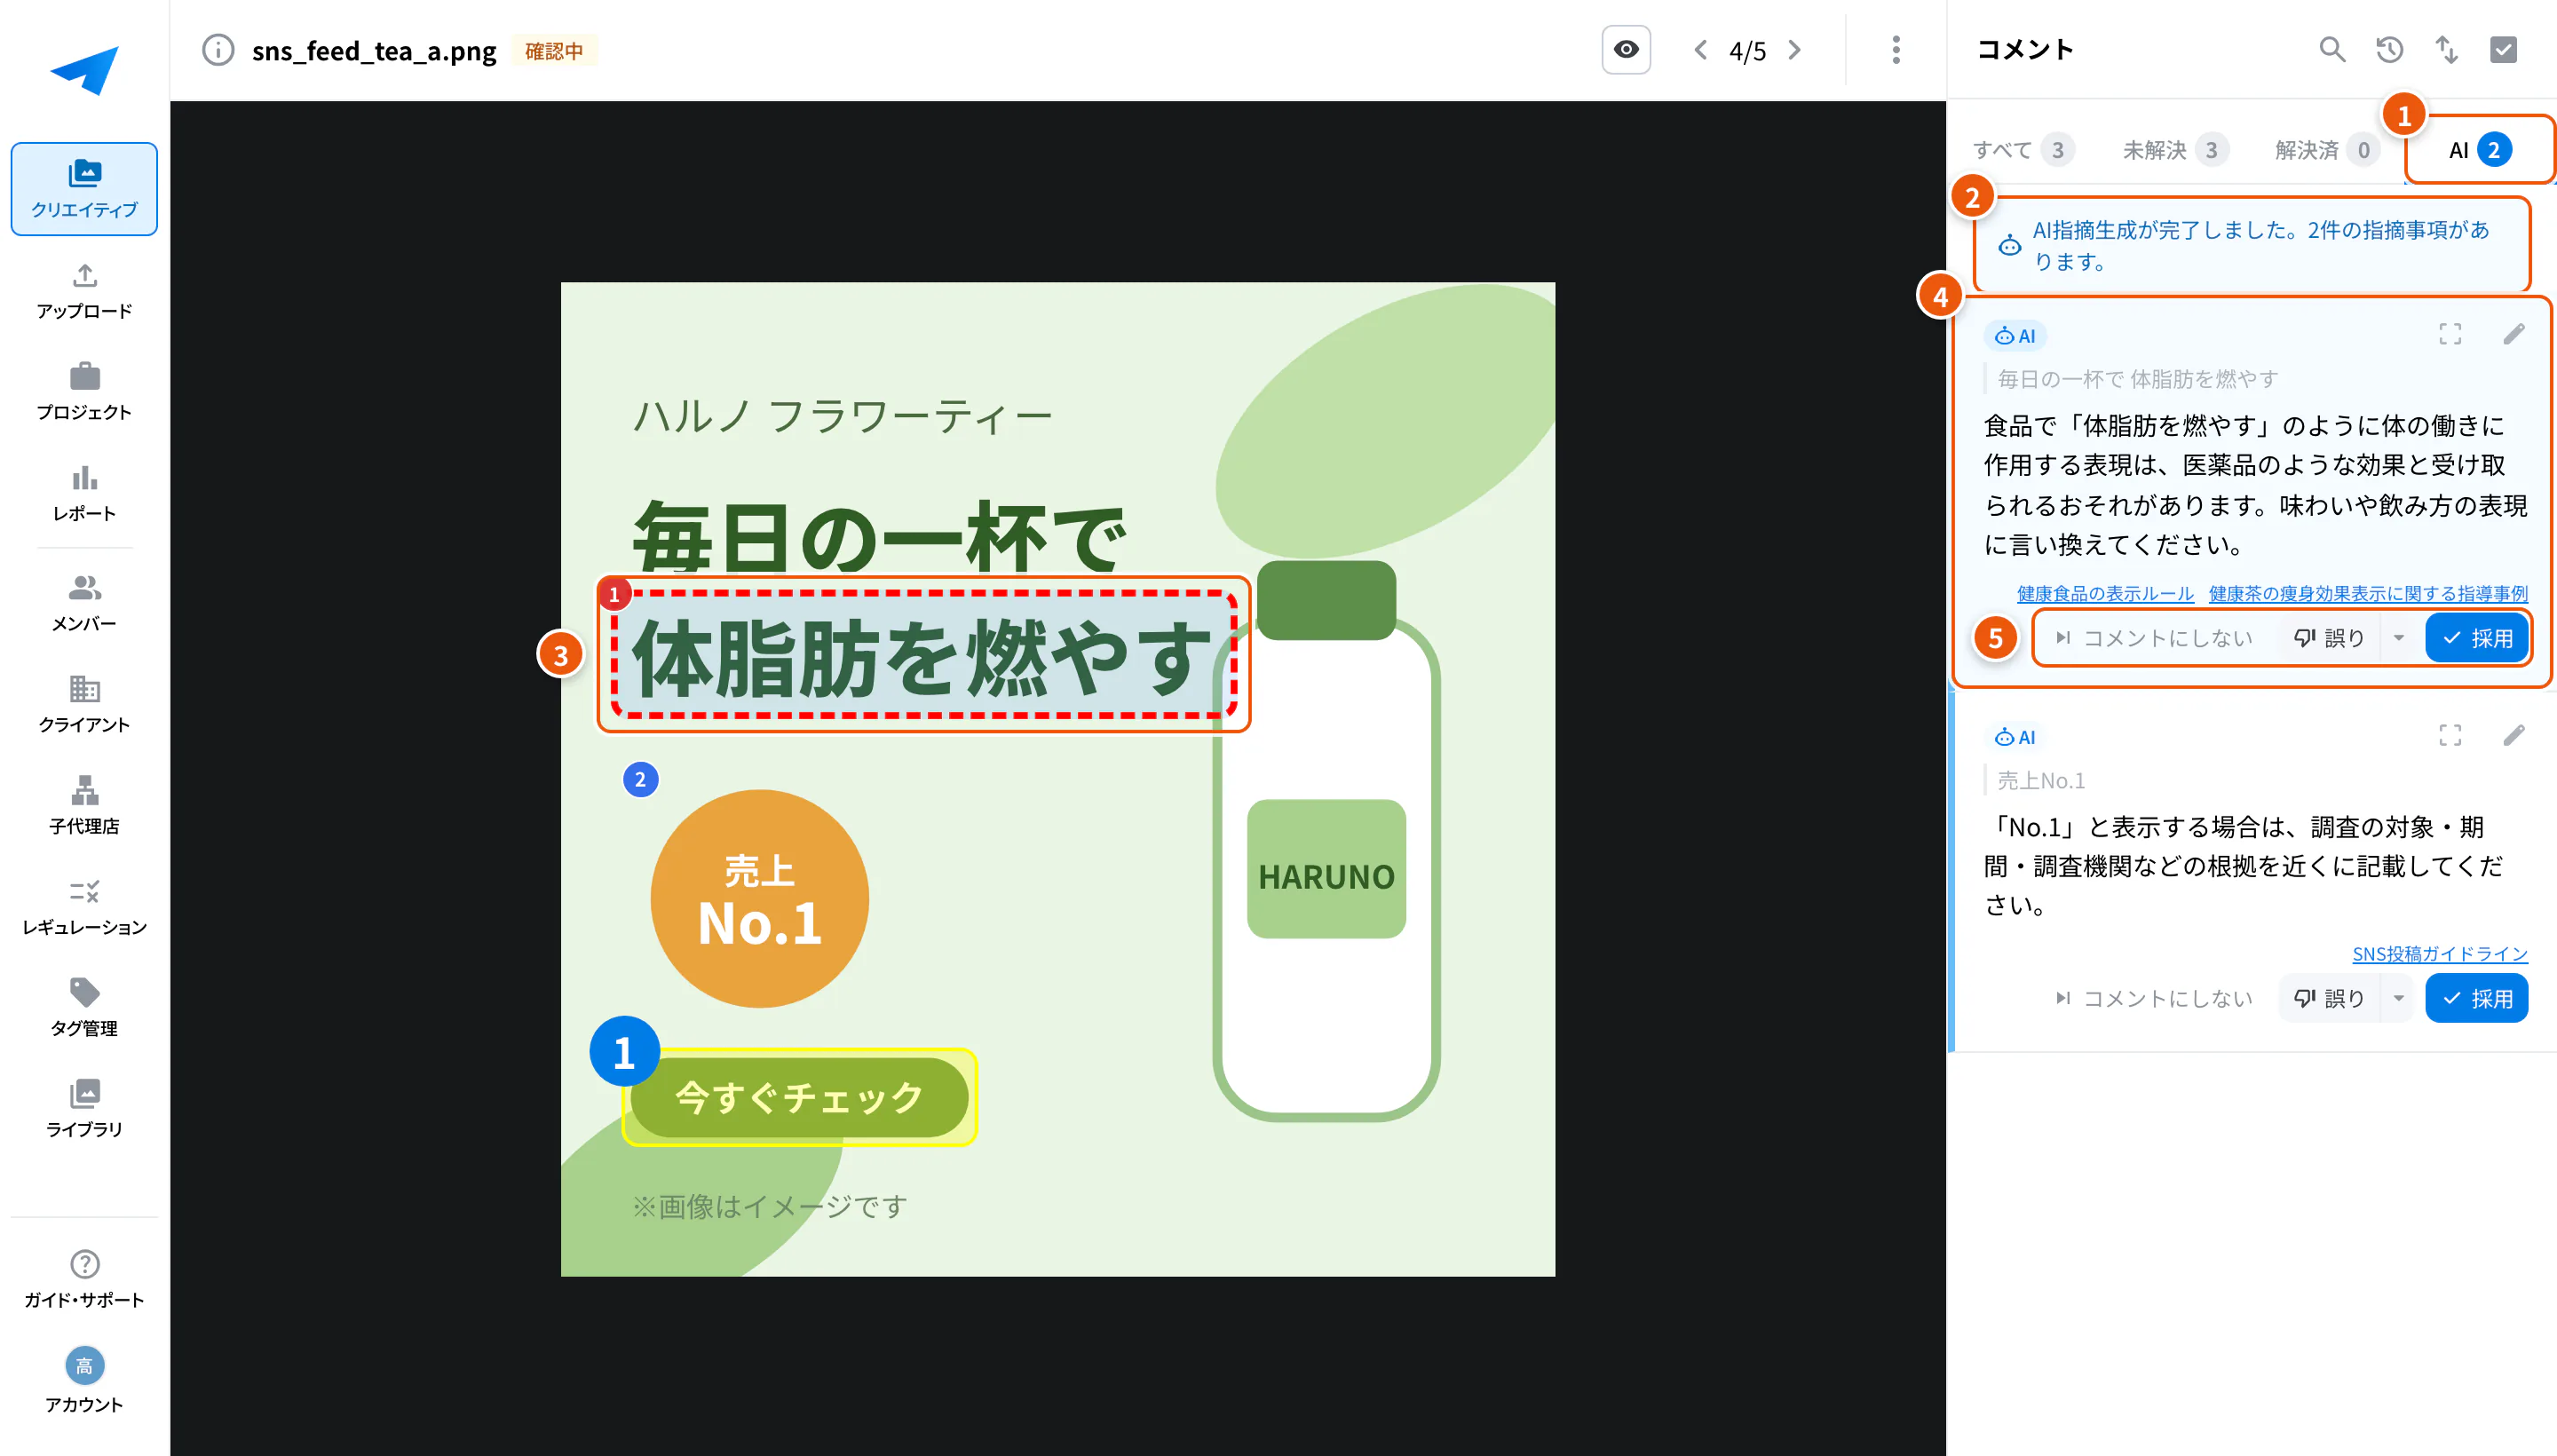
Task: Open the クリエイティブ section
Action: point(84,189)
